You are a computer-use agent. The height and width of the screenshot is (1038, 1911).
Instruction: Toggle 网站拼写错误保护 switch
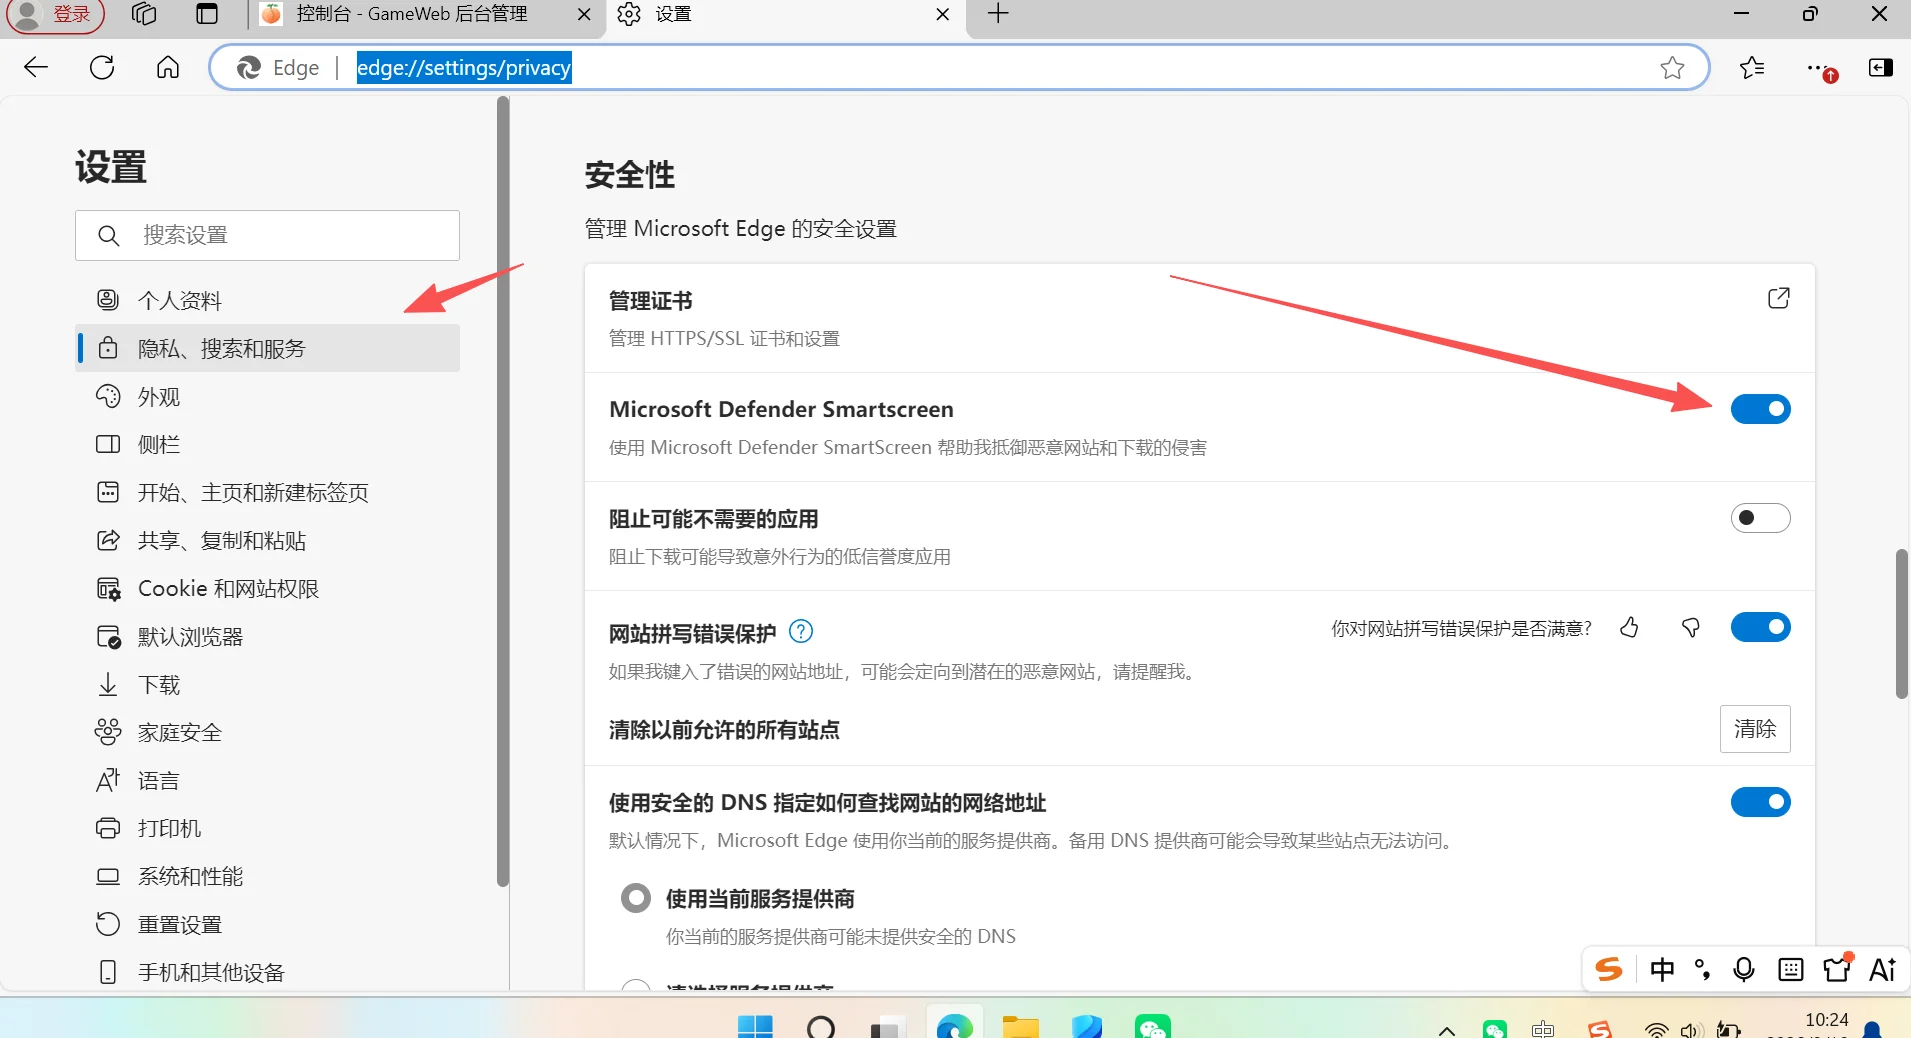[1760, 627]
